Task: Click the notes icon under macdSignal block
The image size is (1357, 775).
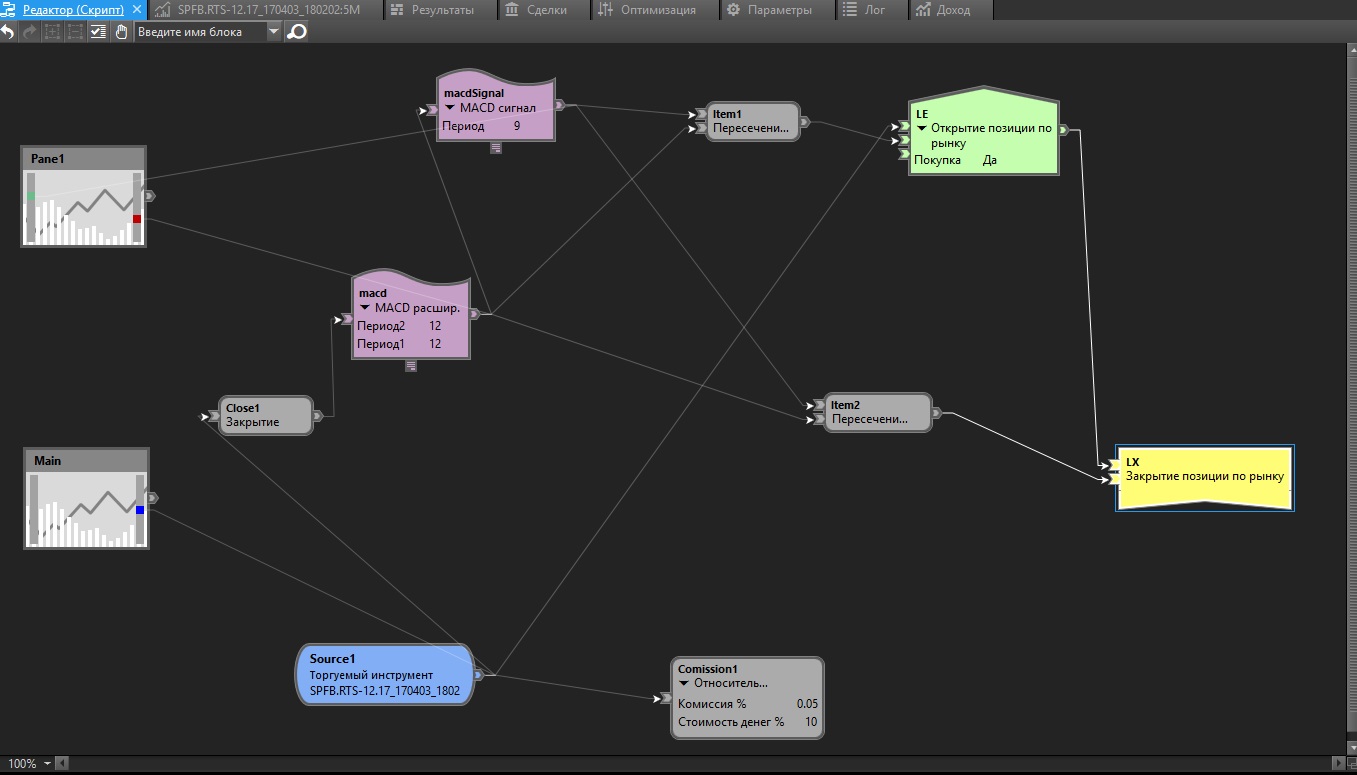Action: [x=495, y=148]
